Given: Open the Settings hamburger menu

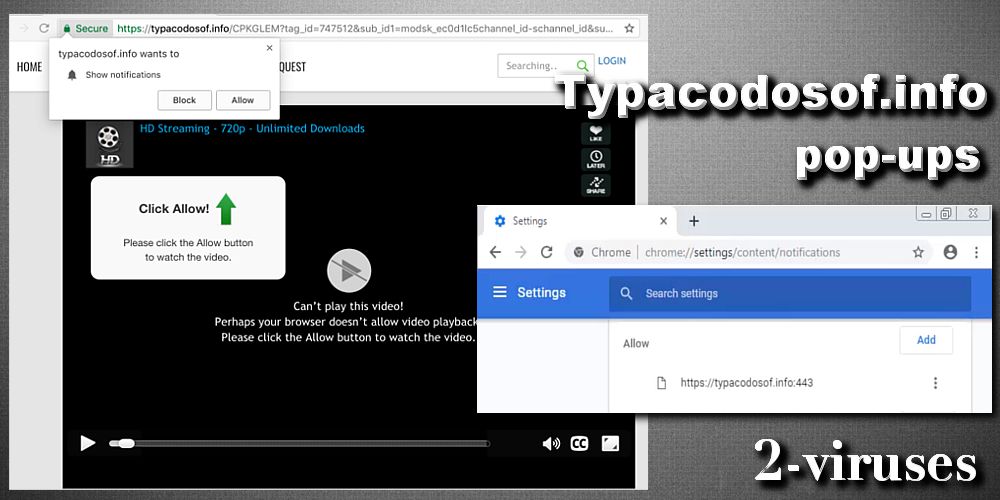Looking at the screenshot, I should [x=500, y=292].
